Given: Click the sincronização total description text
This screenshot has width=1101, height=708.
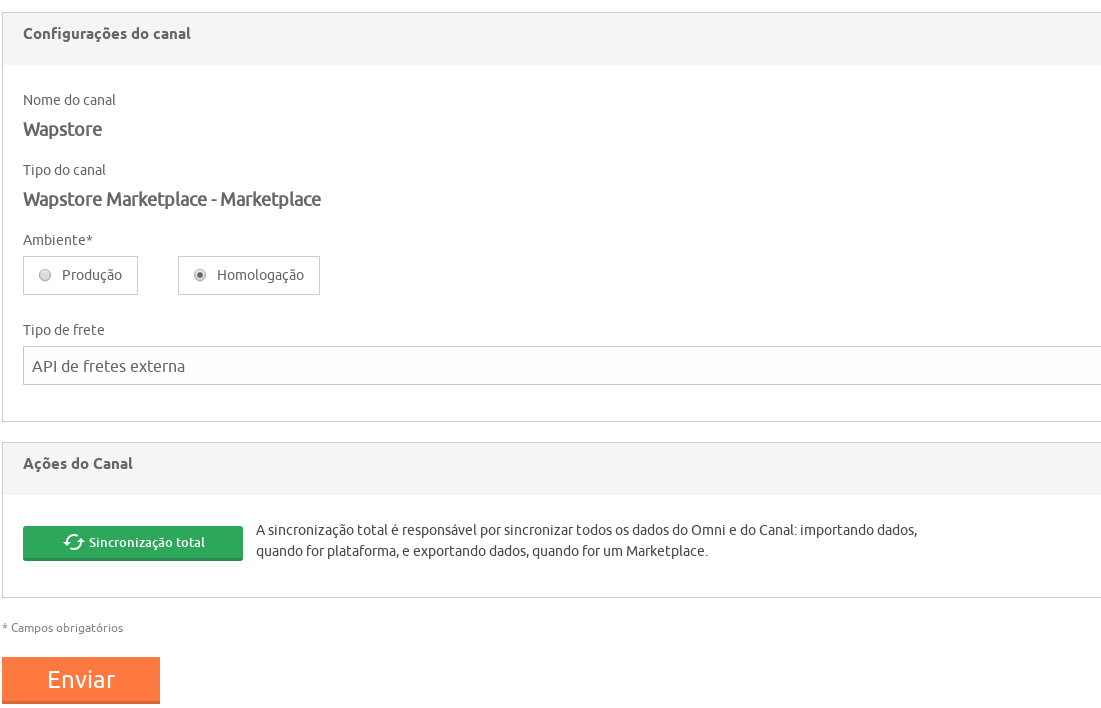Looking at the screenshot, I should pos(586,541).
